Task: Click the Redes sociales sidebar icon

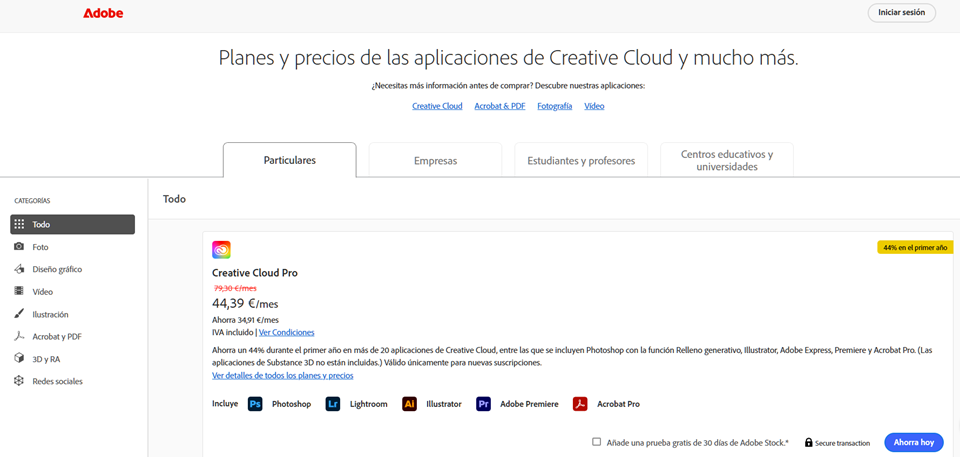Action: tap(20, 381)
